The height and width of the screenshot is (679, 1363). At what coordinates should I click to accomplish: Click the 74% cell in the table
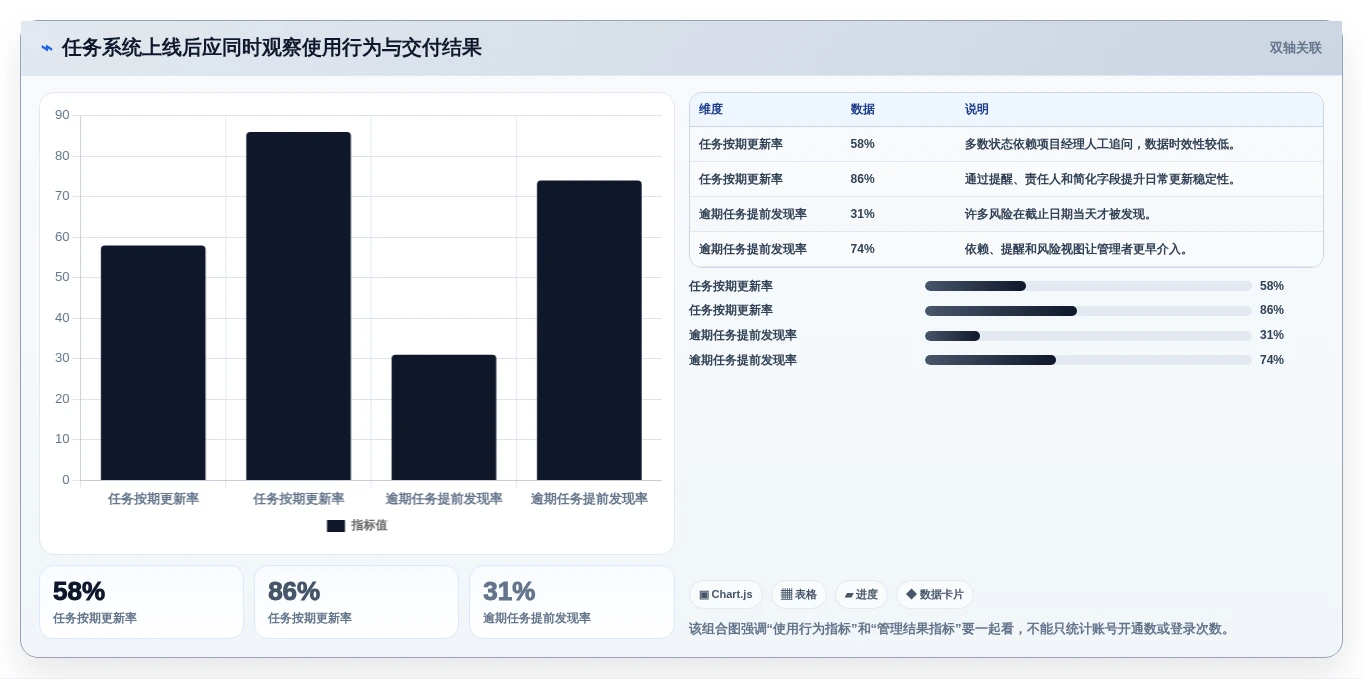[x=862, y=249]
